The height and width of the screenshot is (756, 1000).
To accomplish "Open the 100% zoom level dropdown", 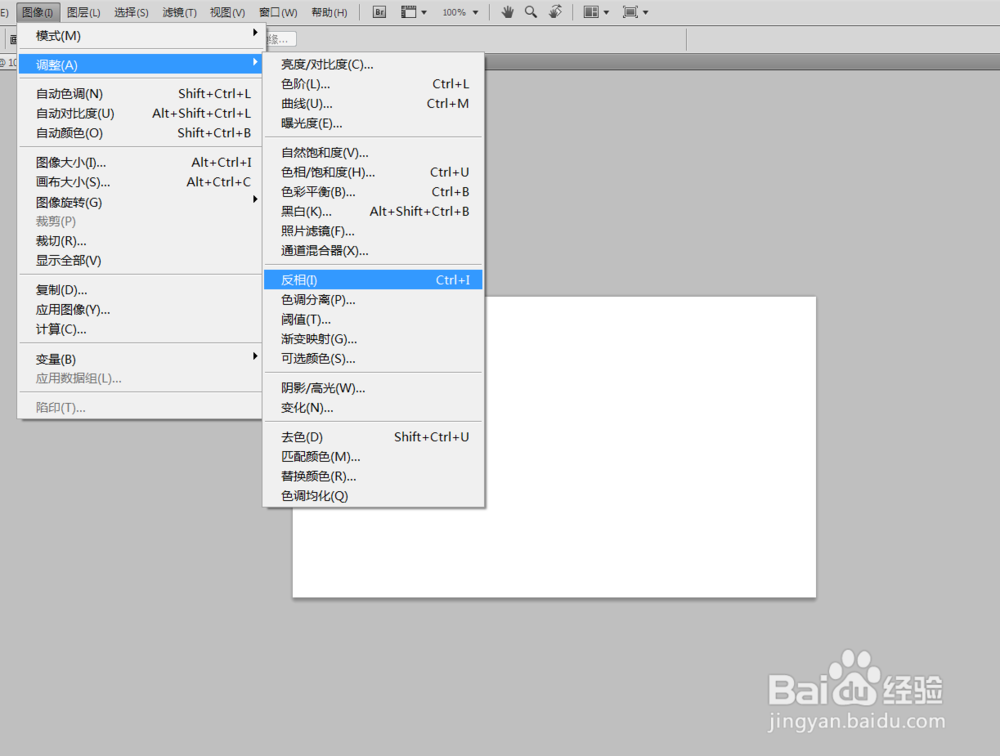I will [x=460, y=12].
